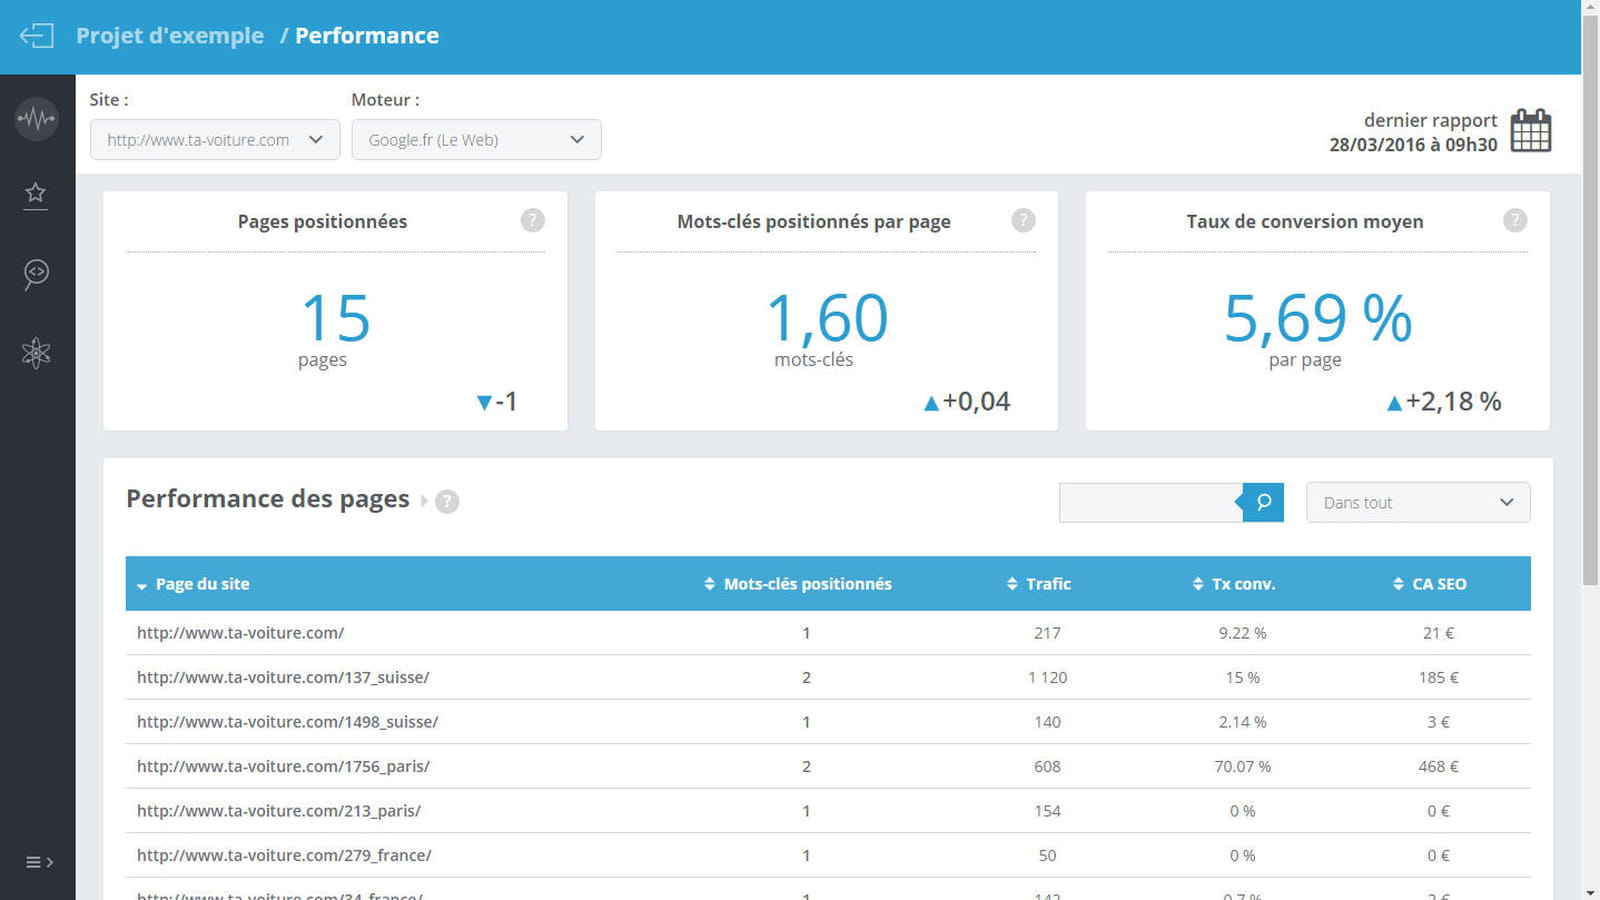This screenshot has width=1600, height=900.
Task: Click the 1 120 traffic value
Action: (x=1048, y=678)
